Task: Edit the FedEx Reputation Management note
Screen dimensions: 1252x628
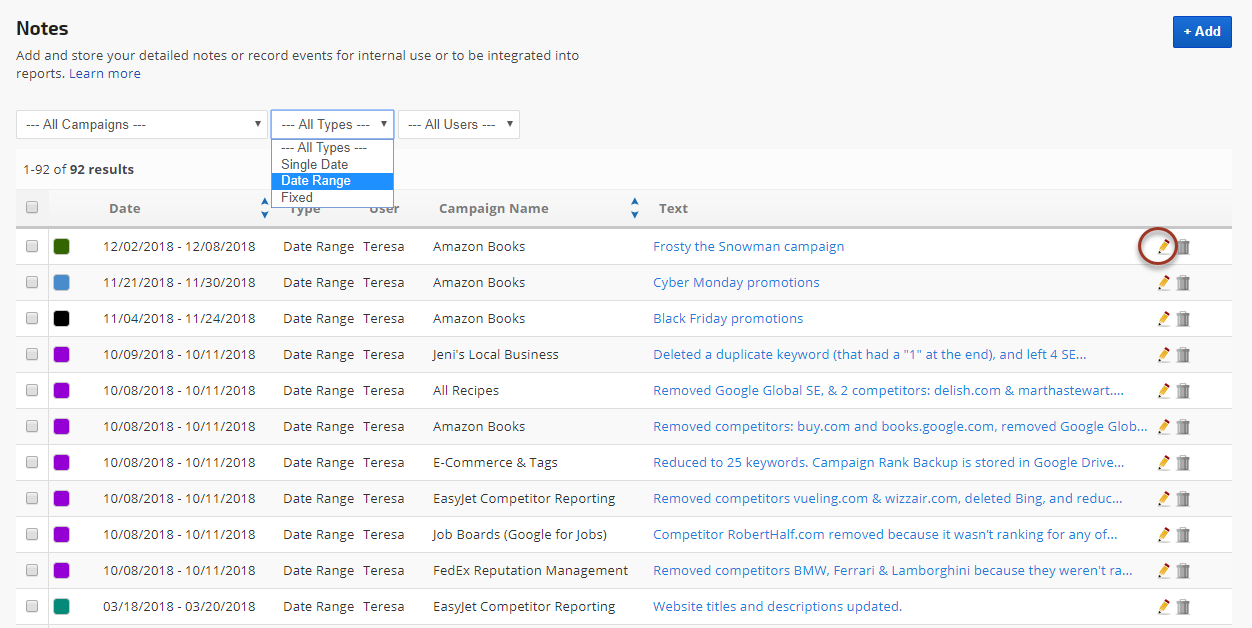Action: [x=1163, y=571]
